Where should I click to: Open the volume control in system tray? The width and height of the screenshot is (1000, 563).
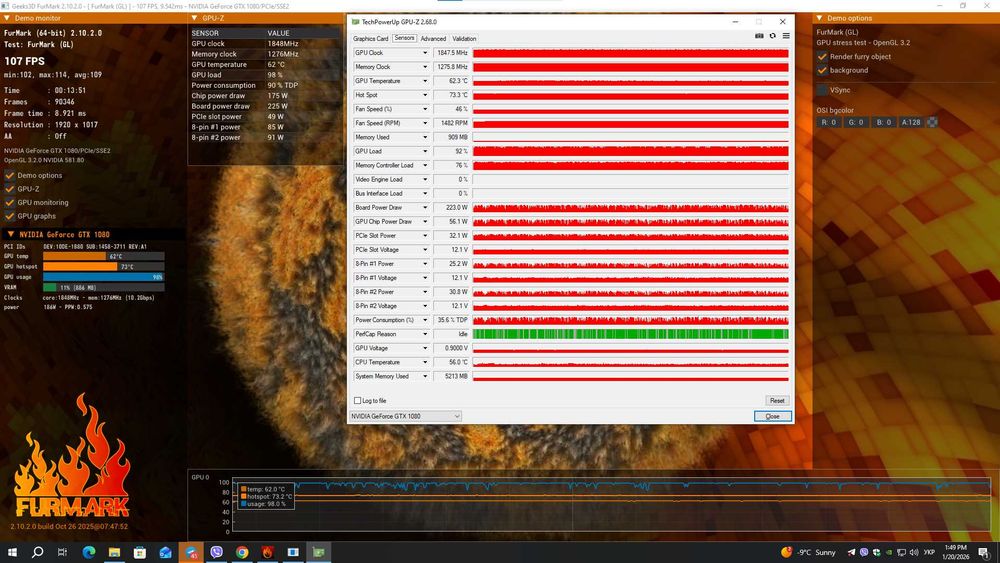click(913, 552)
